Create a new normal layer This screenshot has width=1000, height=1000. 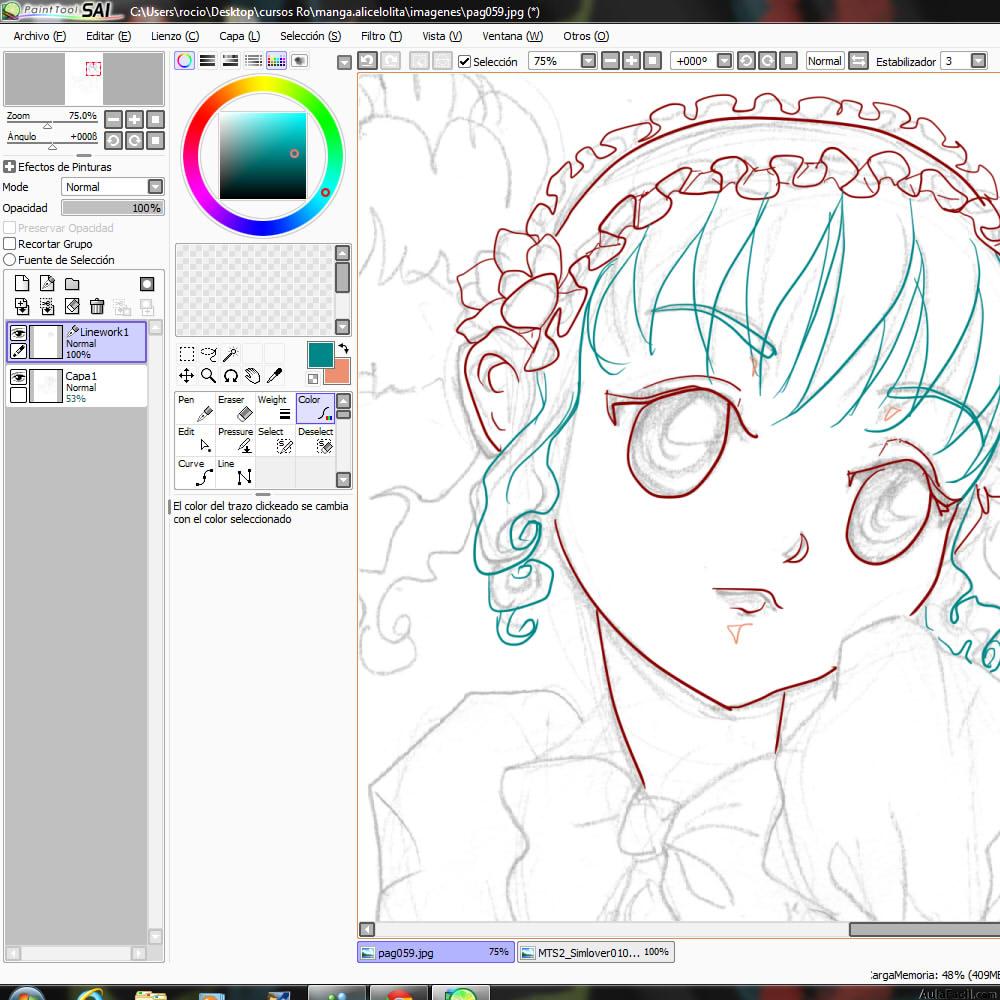pos(22,283)
